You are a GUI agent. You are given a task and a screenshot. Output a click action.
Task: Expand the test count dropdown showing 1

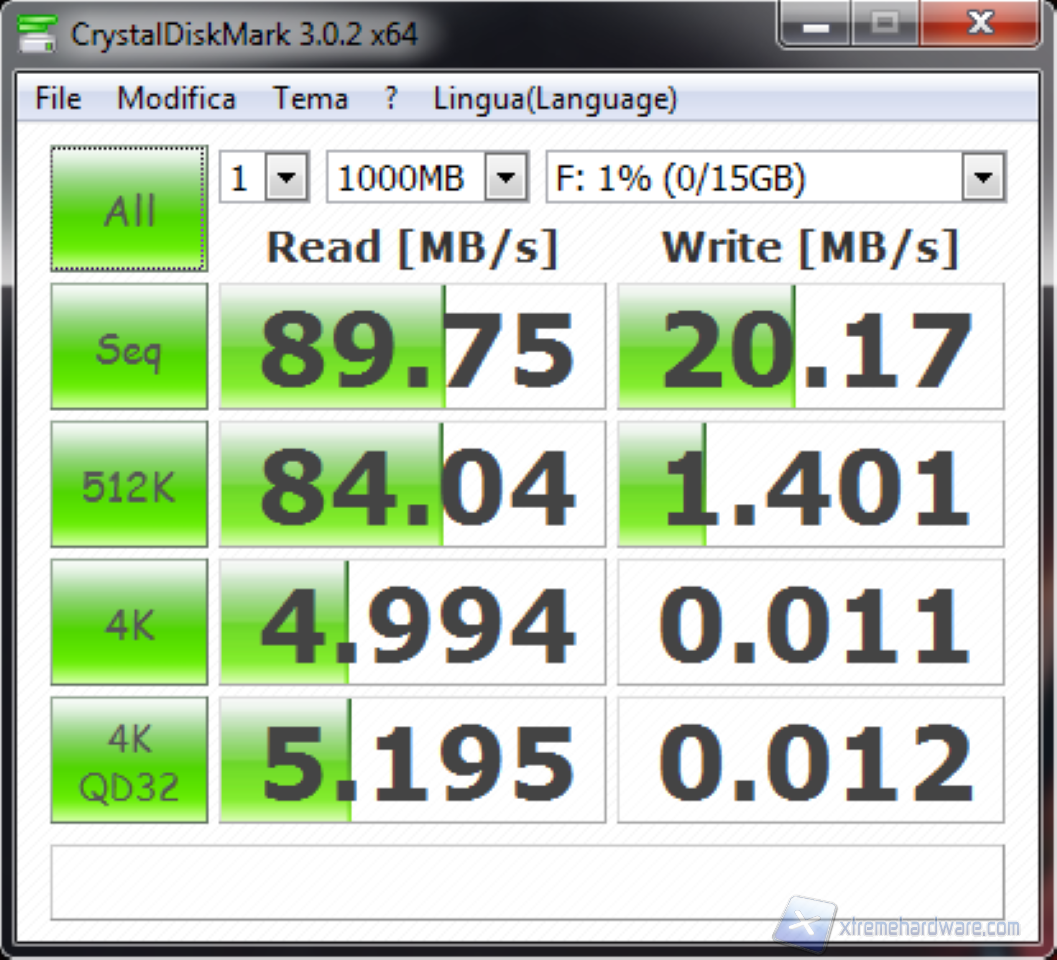click(287, 179)
